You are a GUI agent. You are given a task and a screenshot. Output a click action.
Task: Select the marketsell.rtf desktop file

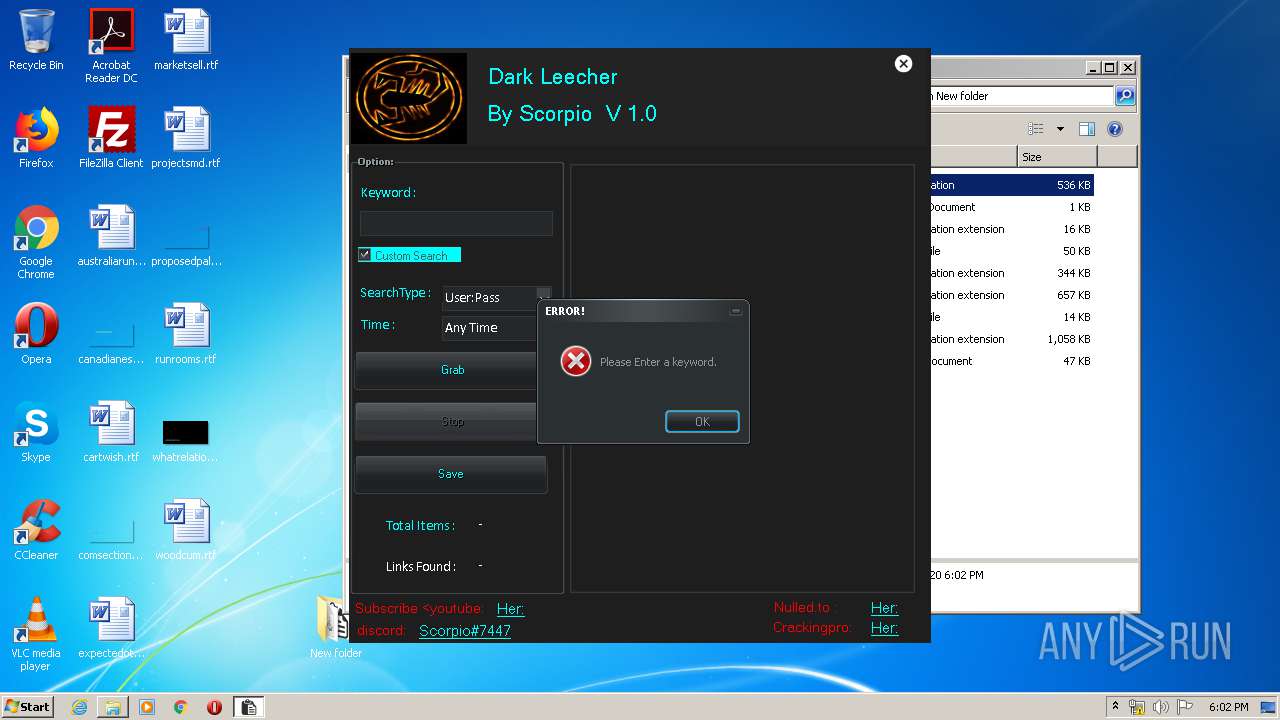point(186,41)
